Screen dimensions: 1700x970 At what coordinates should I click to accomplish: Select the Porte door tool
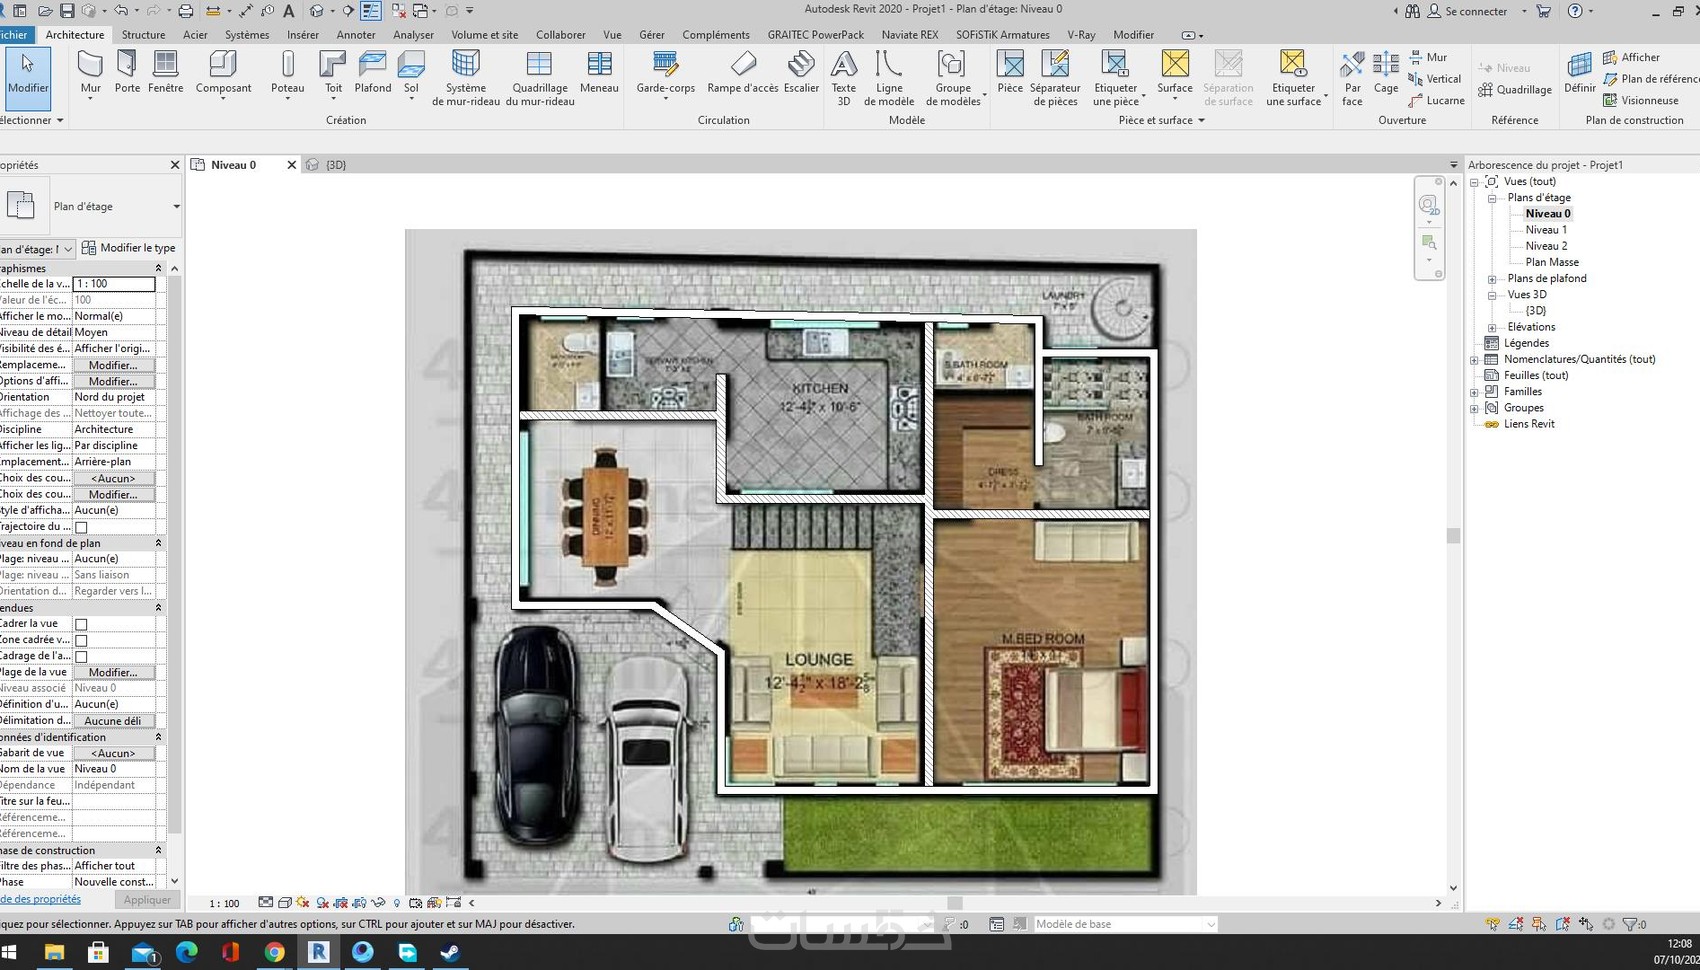pyautogui.click(x=127, y=73)
